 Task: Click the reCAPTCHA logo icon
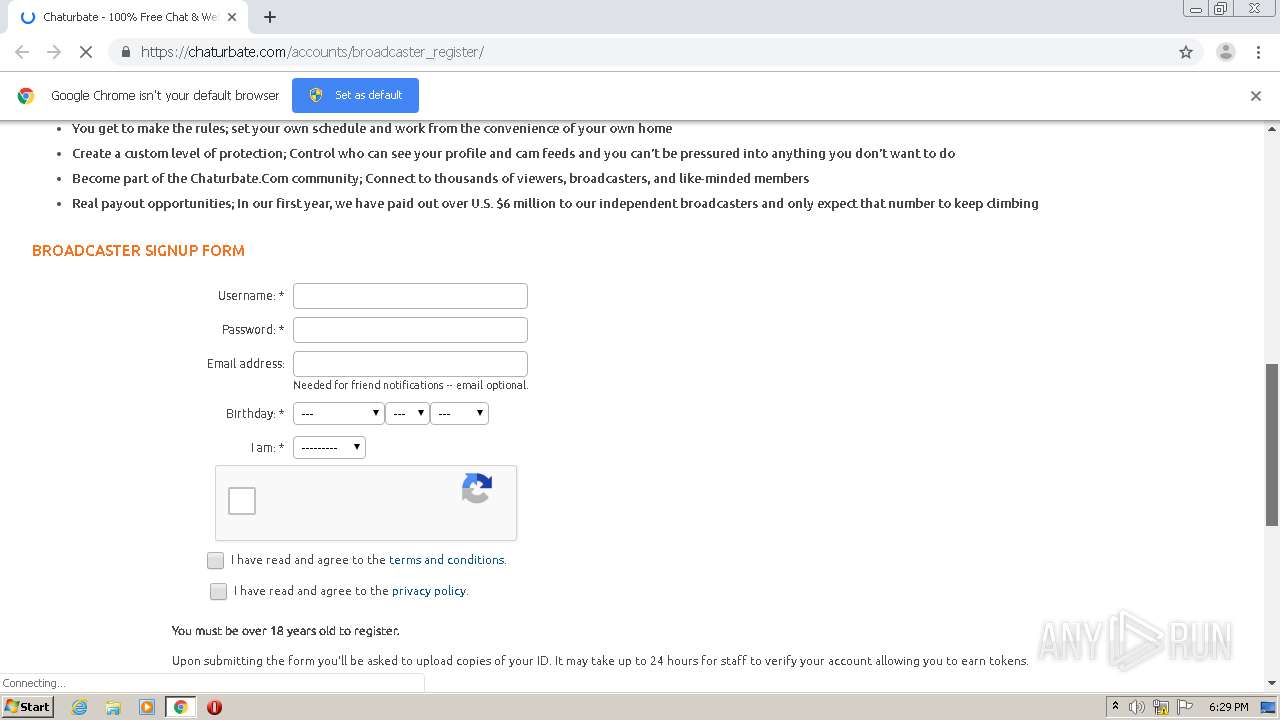(477, 488)
